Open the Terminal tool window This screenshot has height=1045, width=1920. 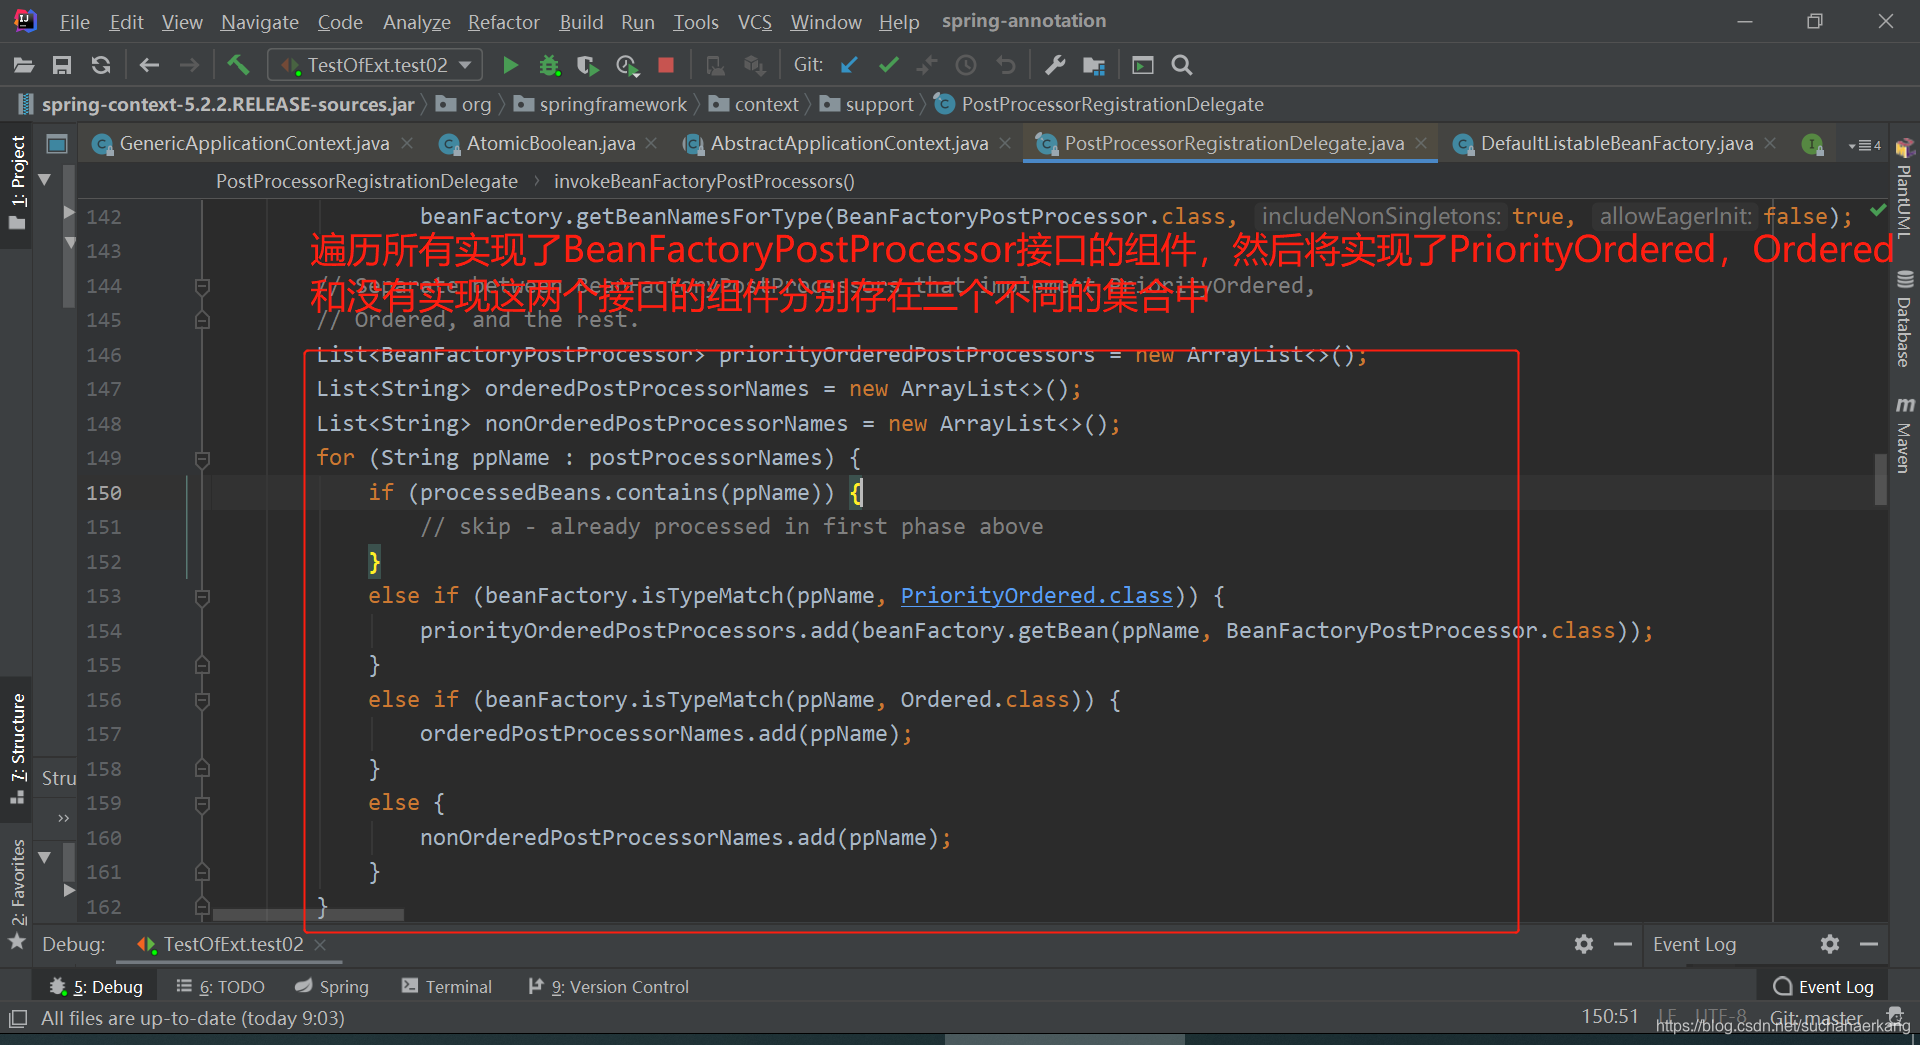[447, 987]
